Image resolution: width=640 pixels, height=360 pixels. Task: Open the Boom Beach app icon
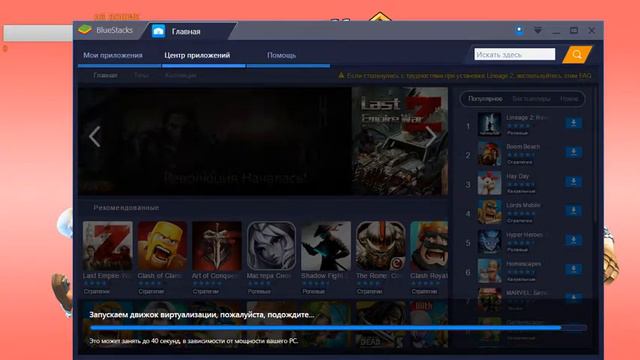click(x=489, y=153)
